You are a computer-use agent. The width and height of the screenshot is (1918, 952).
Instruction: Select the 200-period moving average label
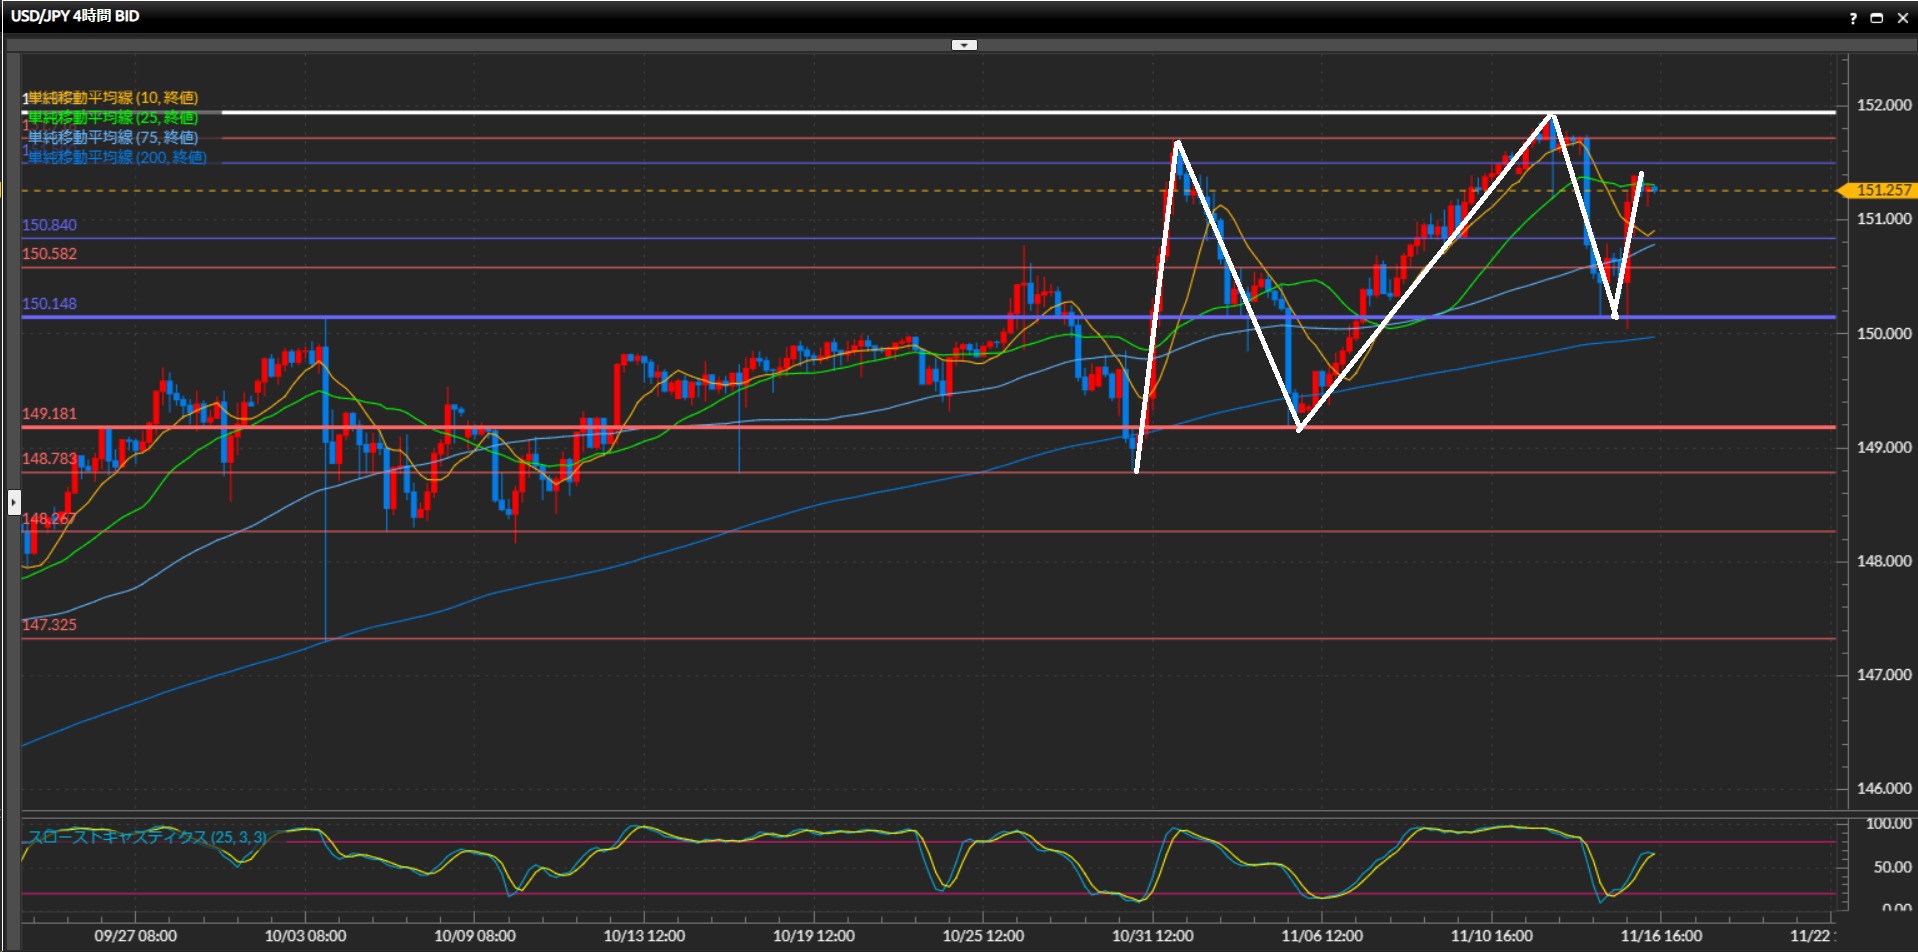pyautogui.click(x=116, y=158)
